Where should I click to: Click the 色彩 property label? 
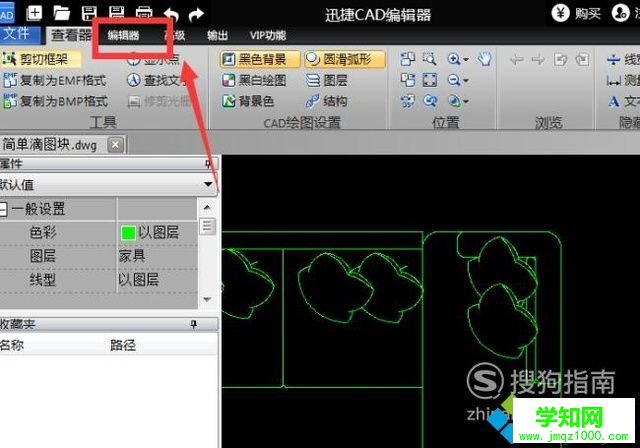click(43, 233)
